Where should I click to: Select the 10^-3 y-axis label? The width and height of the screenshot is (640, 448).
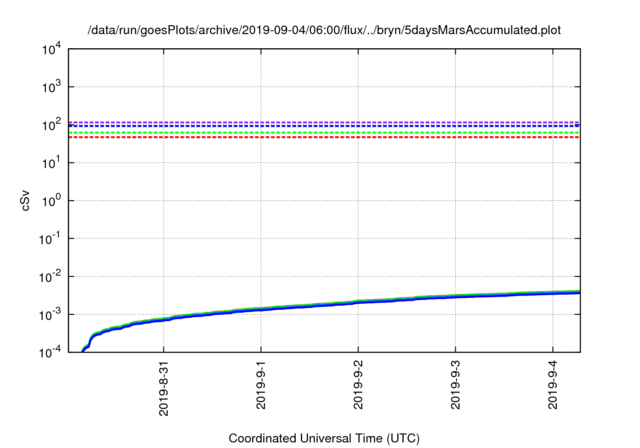click(x=51, y=314)
